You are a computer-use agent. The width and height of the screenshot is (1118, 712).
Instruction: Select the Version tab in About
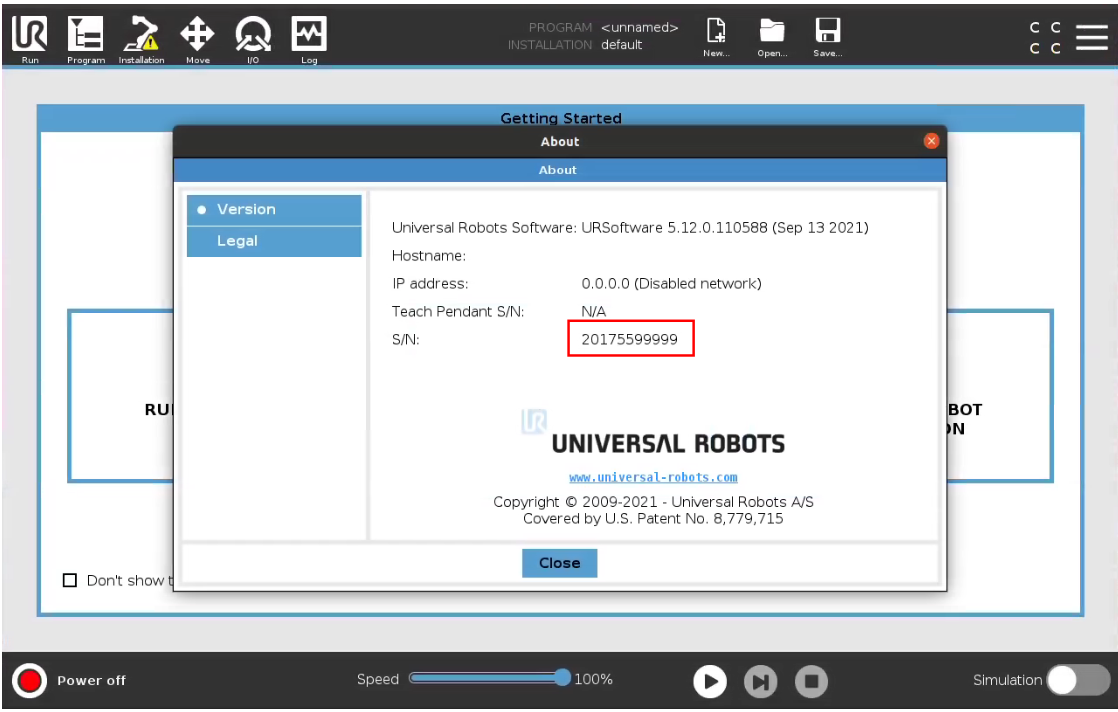coord(274,210)
